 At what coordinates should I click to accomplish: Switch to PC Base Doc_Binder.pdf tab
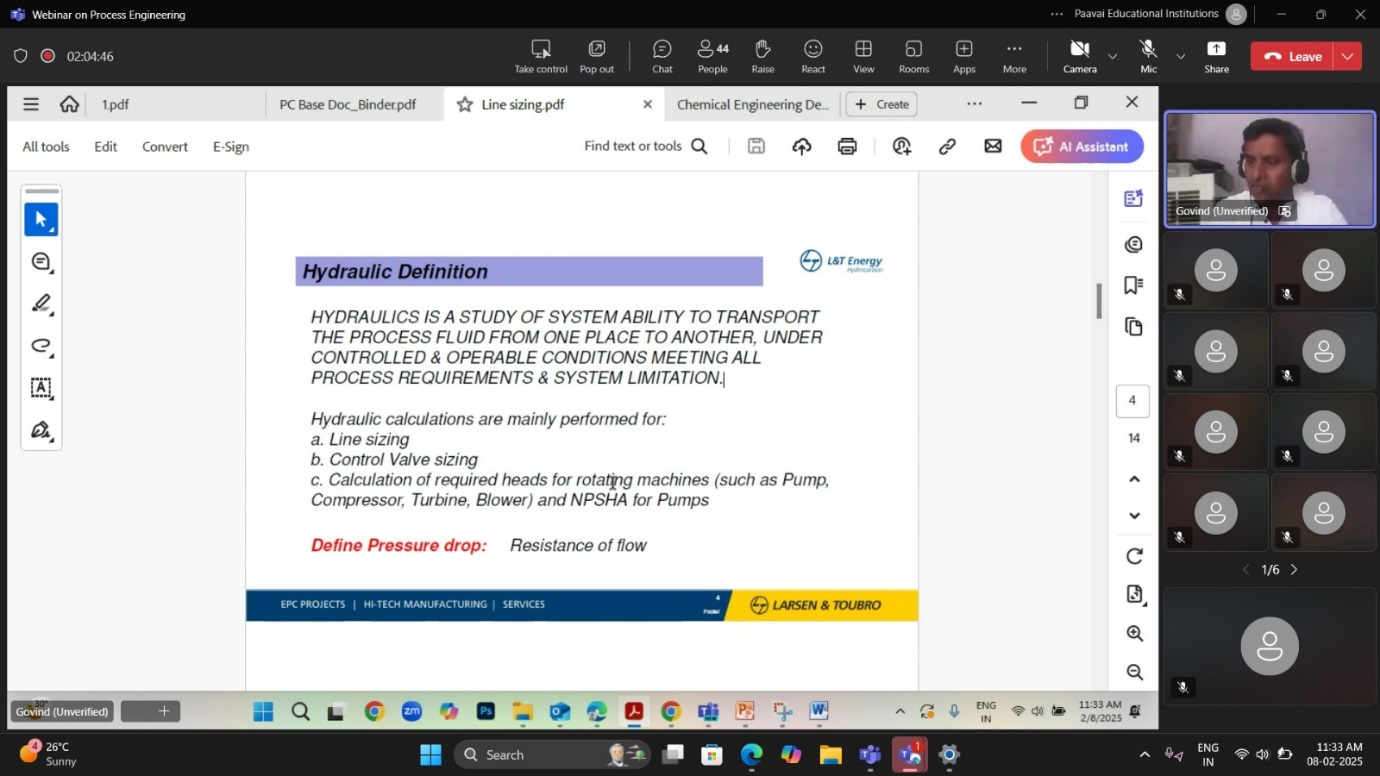(x=347, y=104)
